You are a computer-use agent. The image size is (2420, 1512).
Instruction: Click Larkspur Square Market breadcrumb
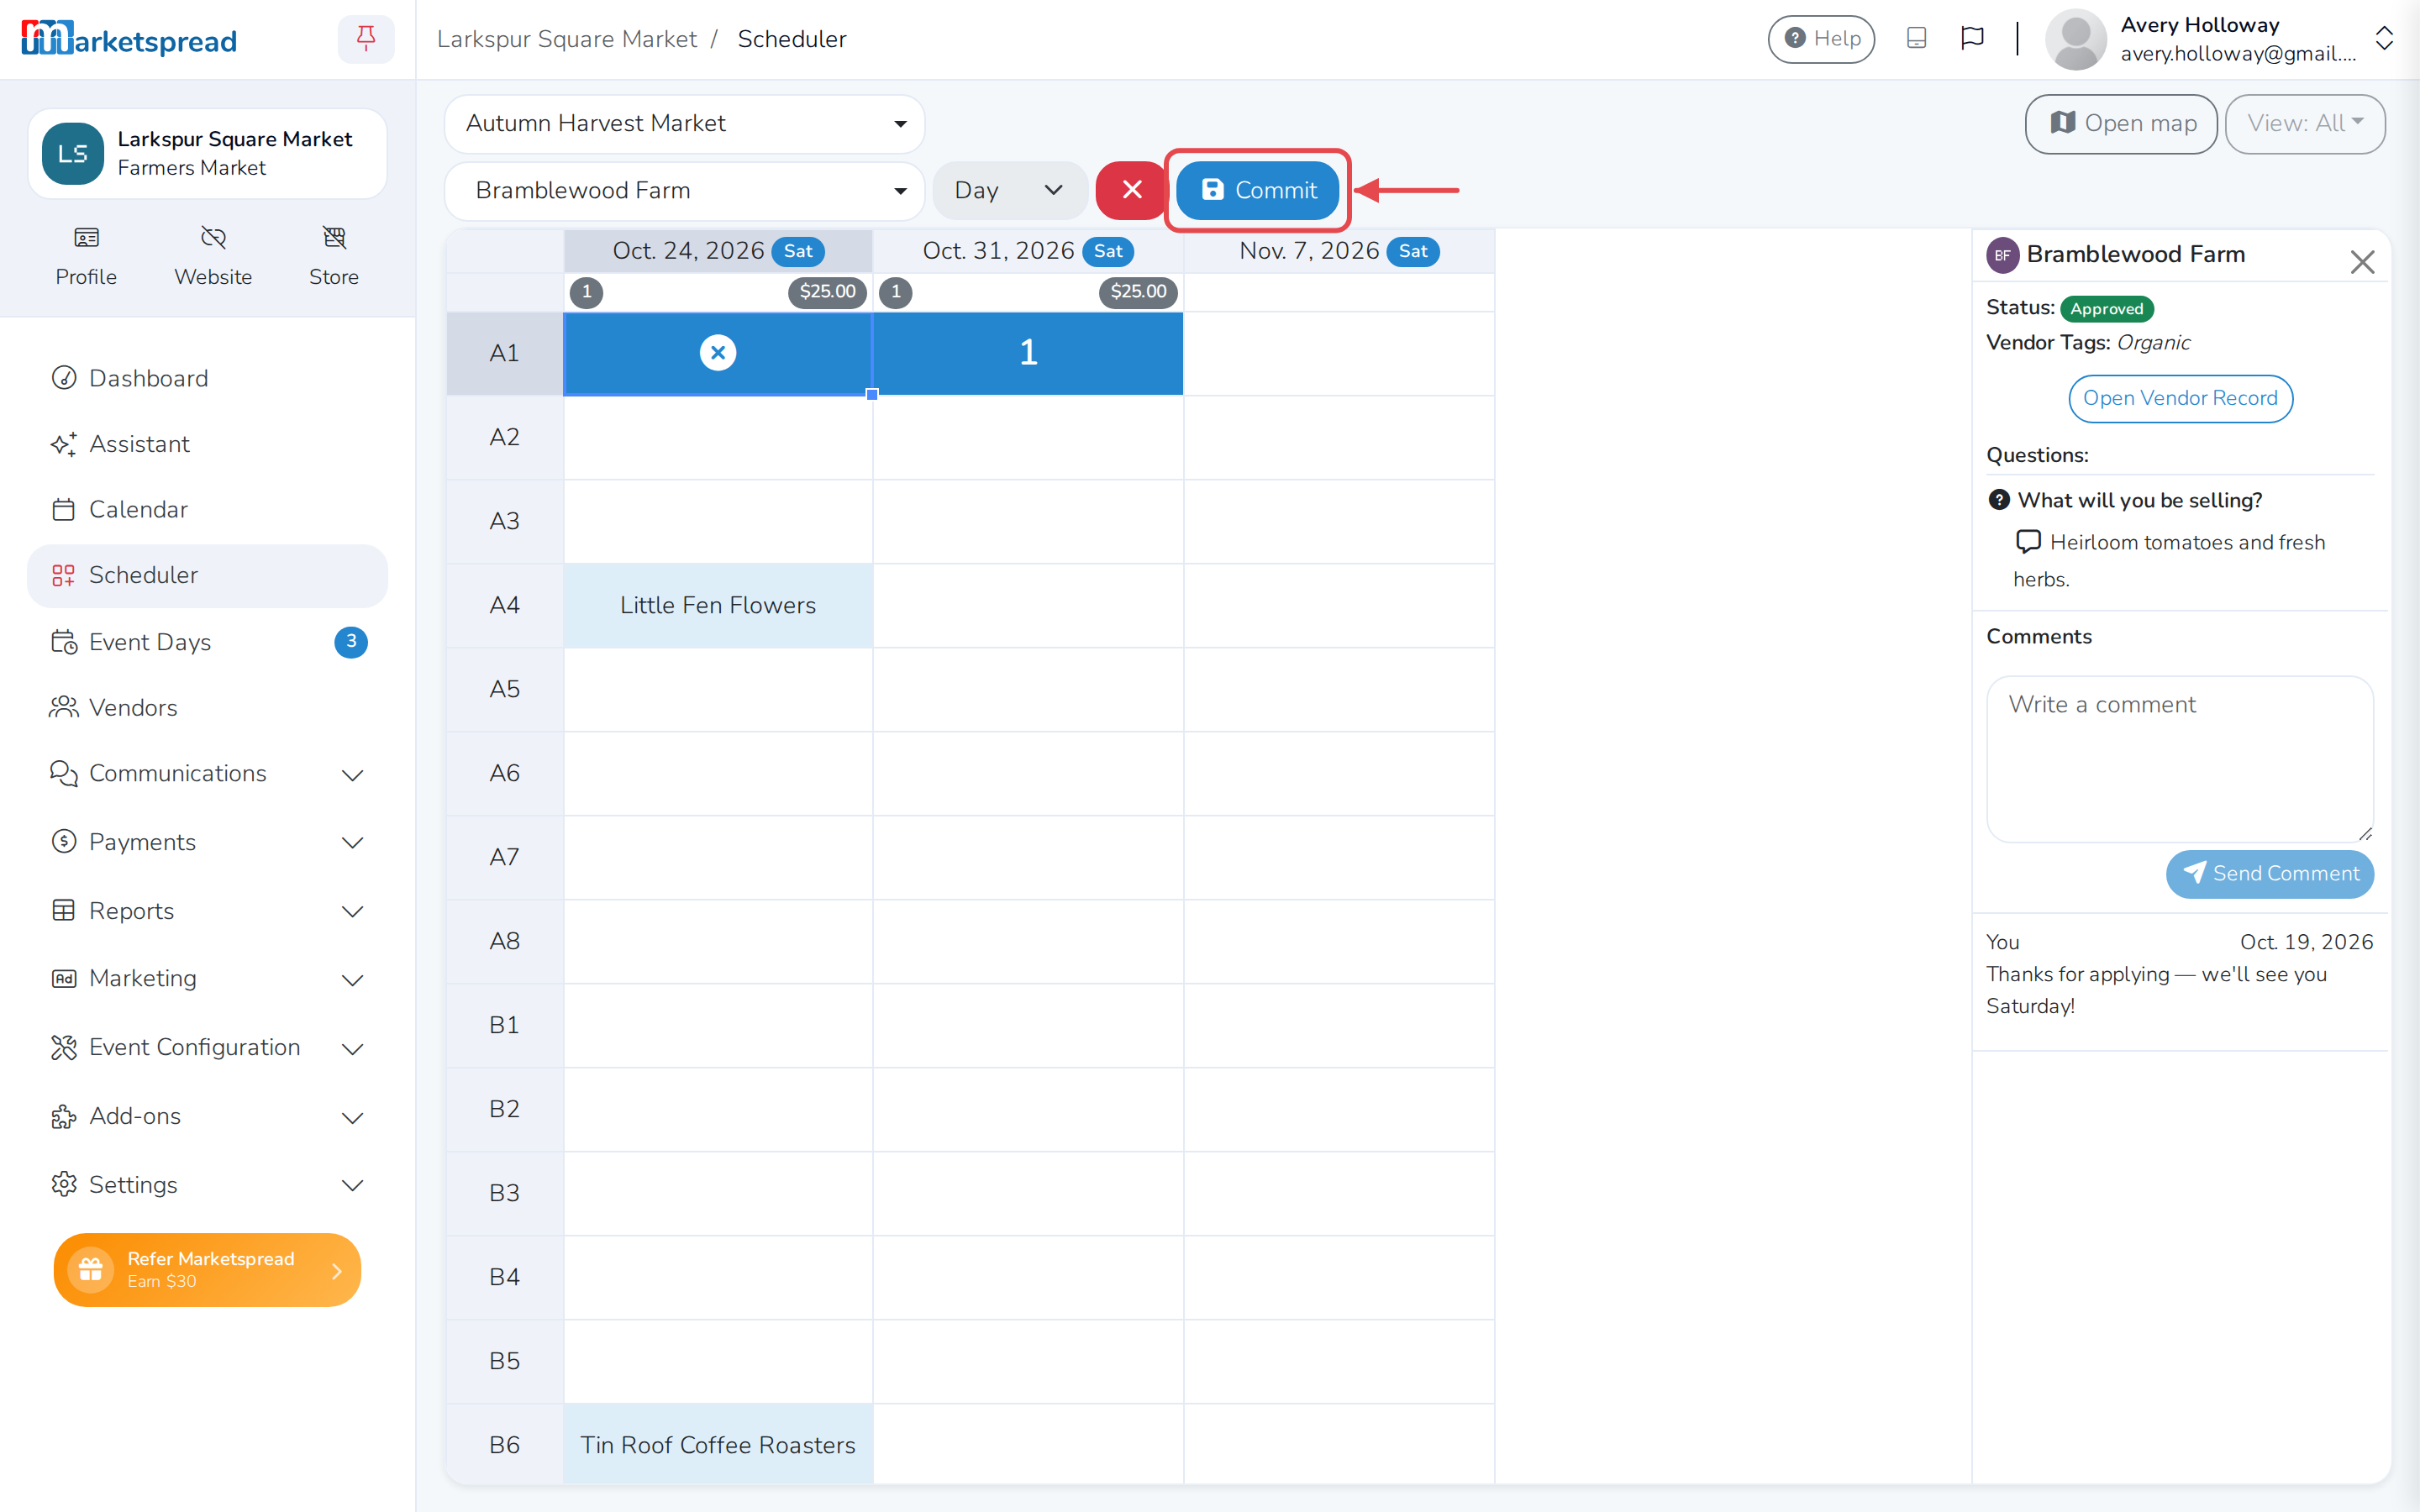click(567, 39)
